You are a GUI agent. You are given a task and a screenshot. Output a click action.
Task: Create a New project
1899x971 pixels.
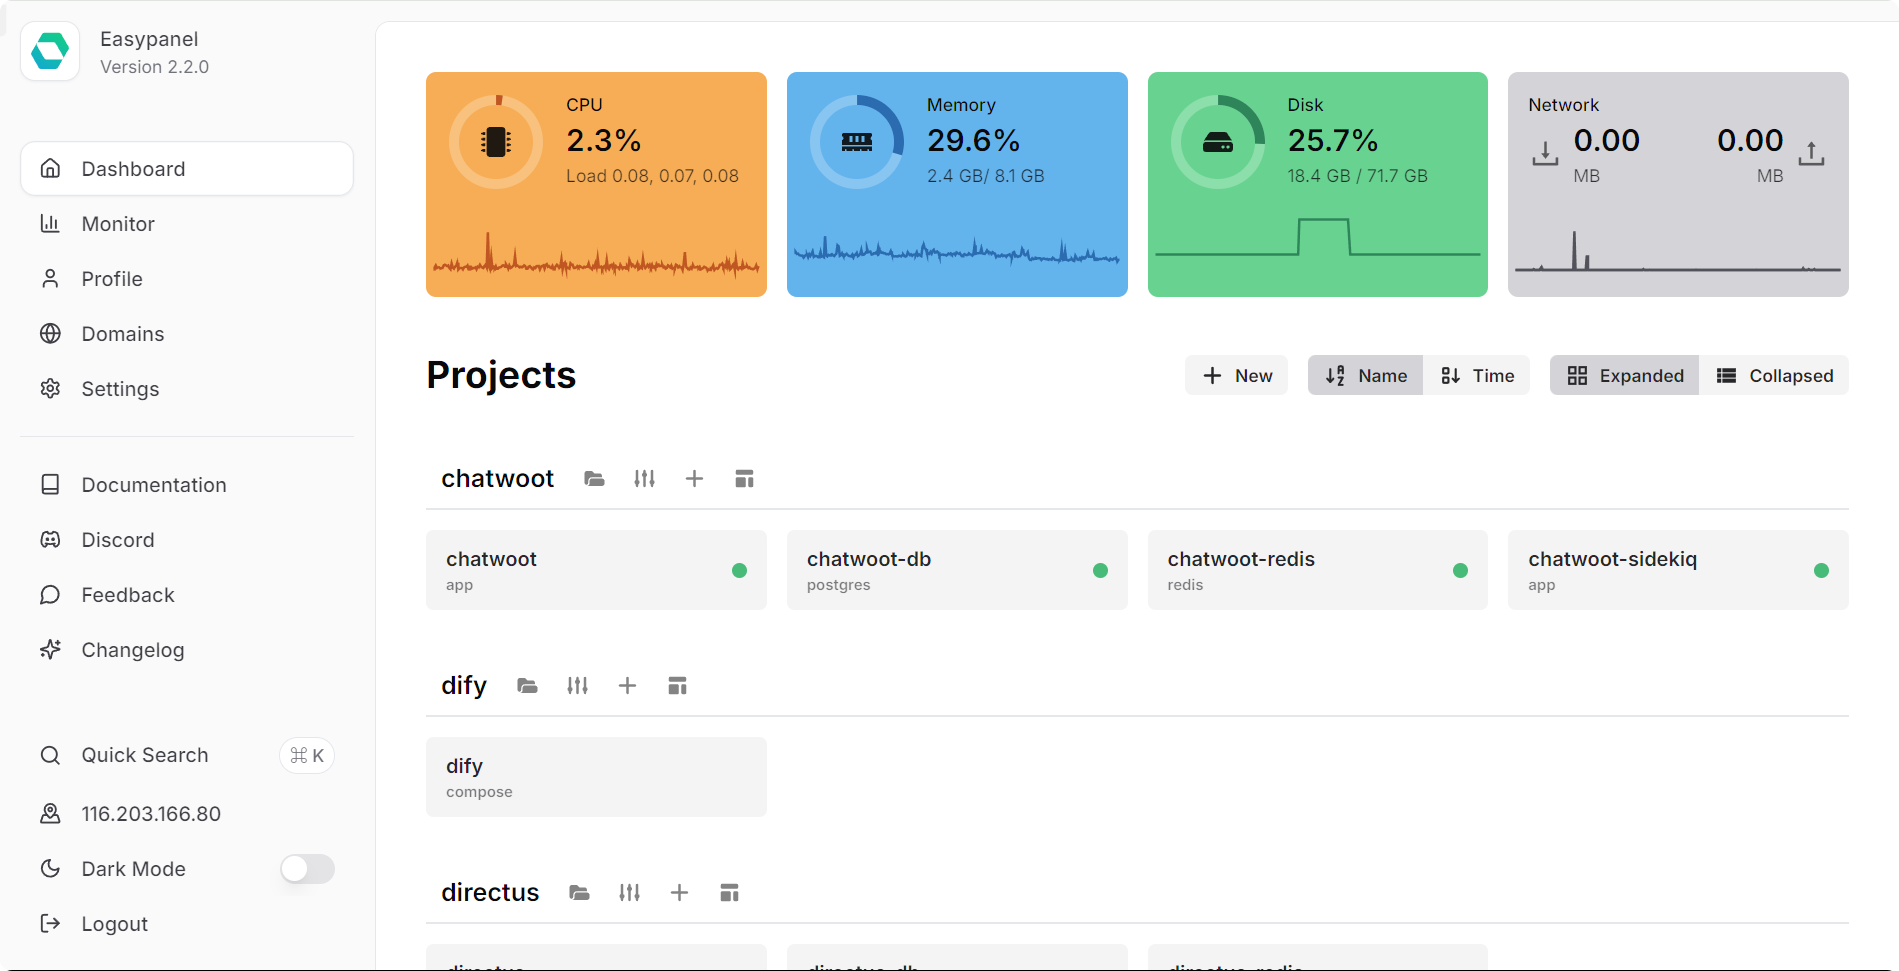coord(1237,375)
